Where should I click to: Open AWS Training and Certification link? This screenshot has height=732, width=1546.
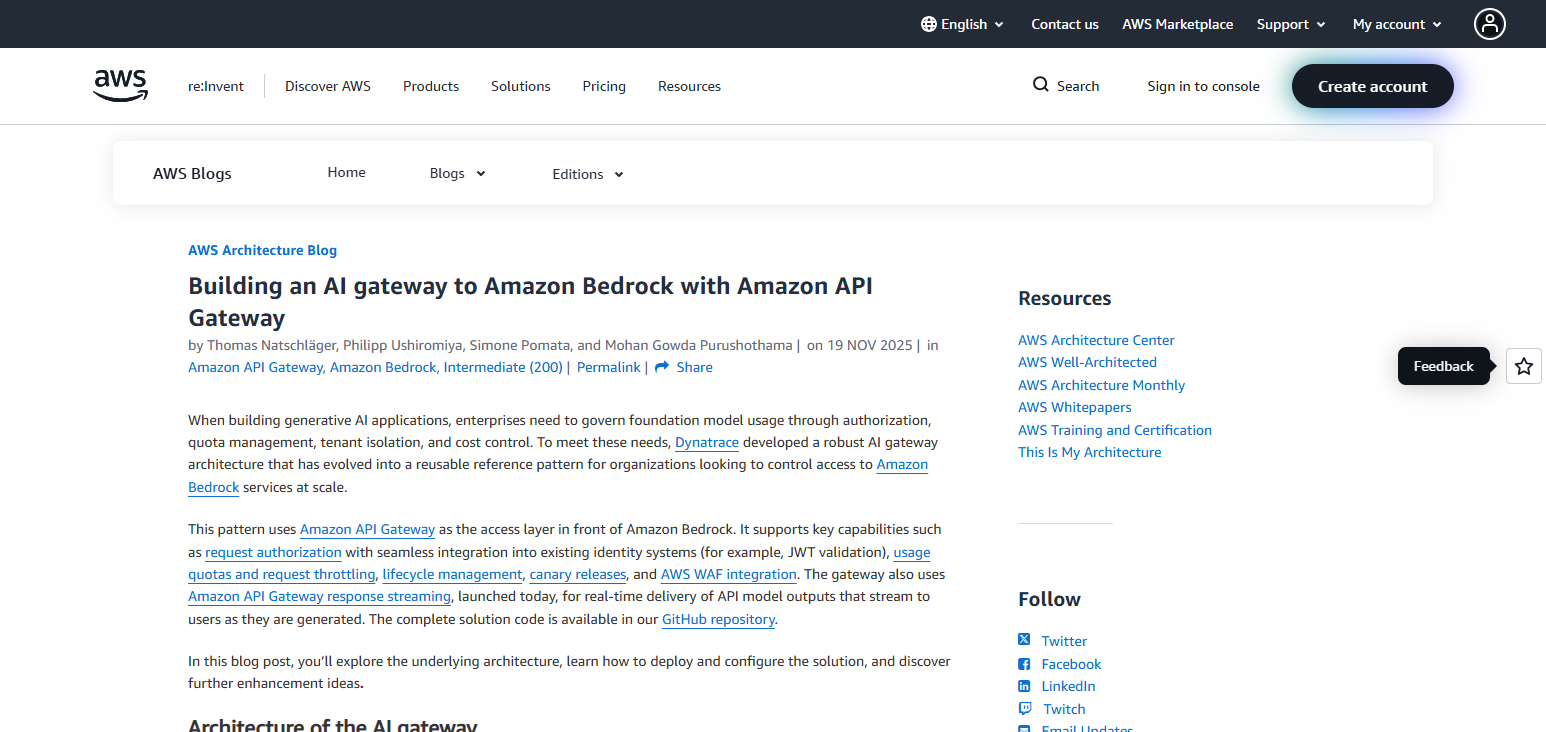(1115, 430)
